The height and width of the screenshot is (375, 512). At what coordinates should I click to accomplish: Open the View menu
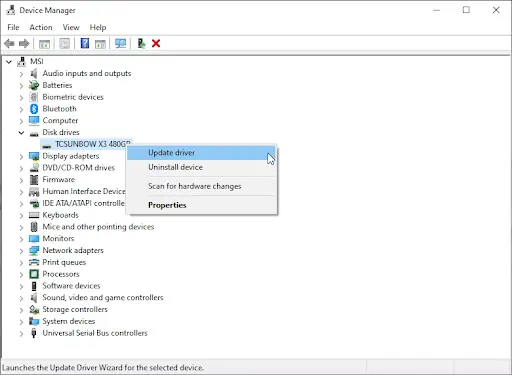point(71,27)
